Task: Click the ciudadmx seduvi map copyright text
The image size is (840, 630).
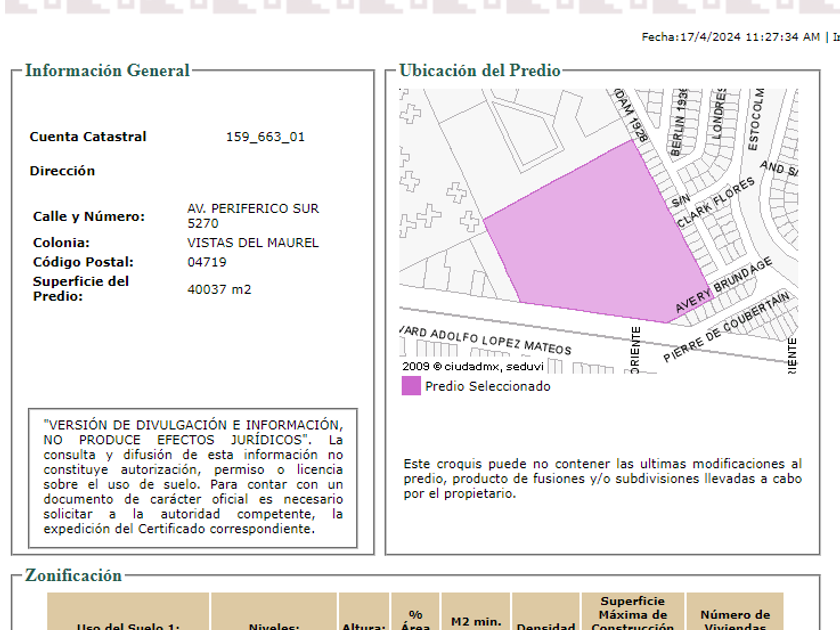Action: 466,366
